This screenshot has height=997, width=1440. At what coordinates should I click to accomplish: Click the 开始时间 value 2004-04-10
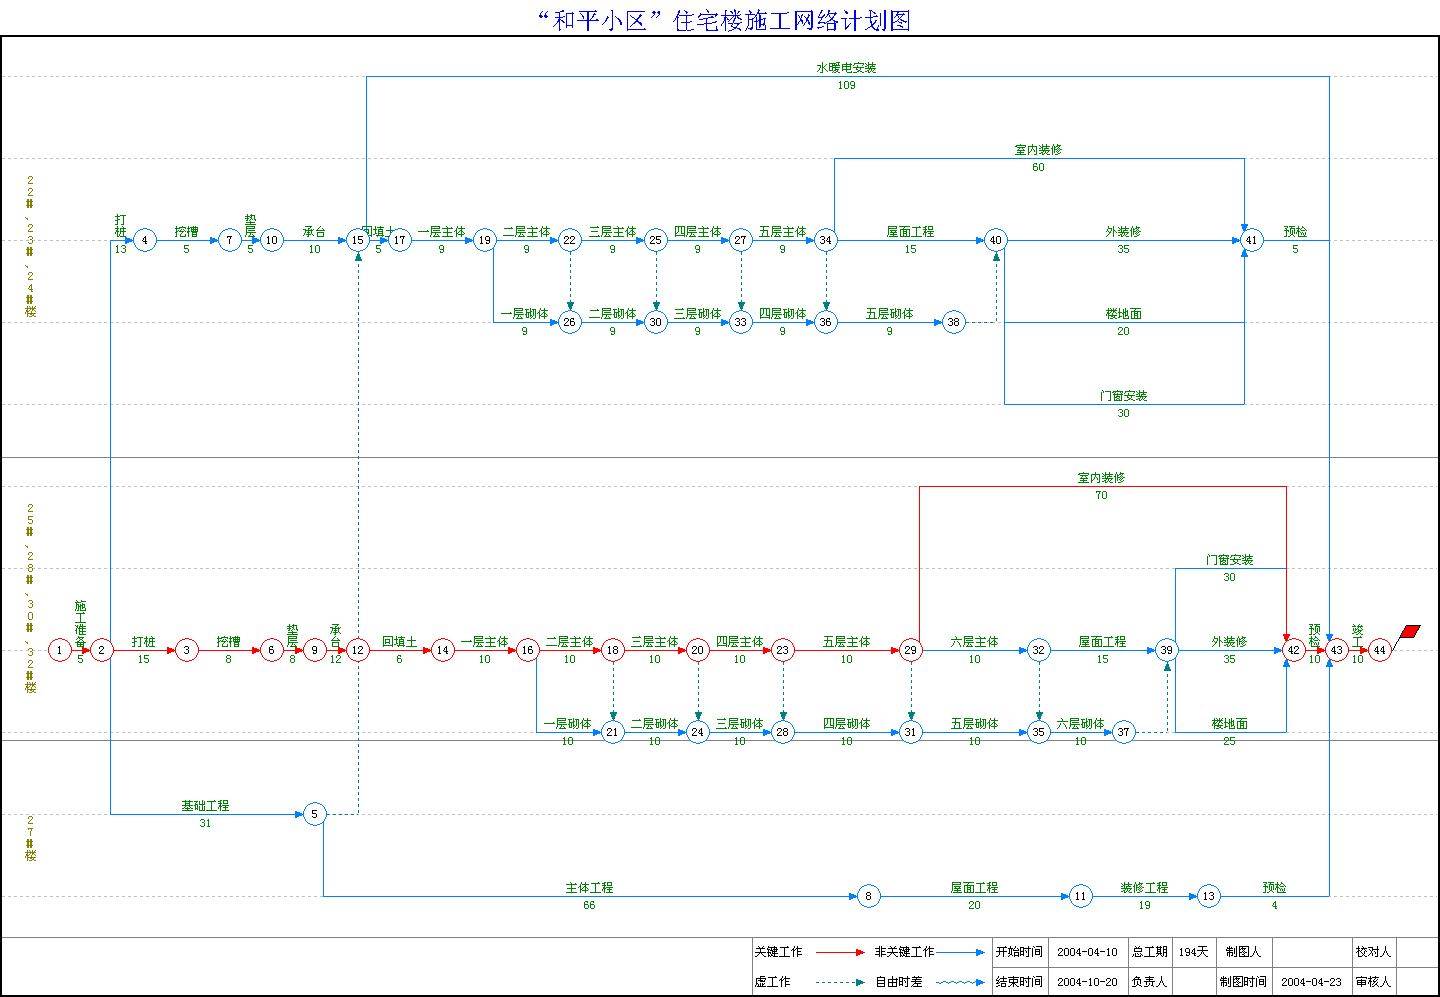click(x=1087, y=952)
